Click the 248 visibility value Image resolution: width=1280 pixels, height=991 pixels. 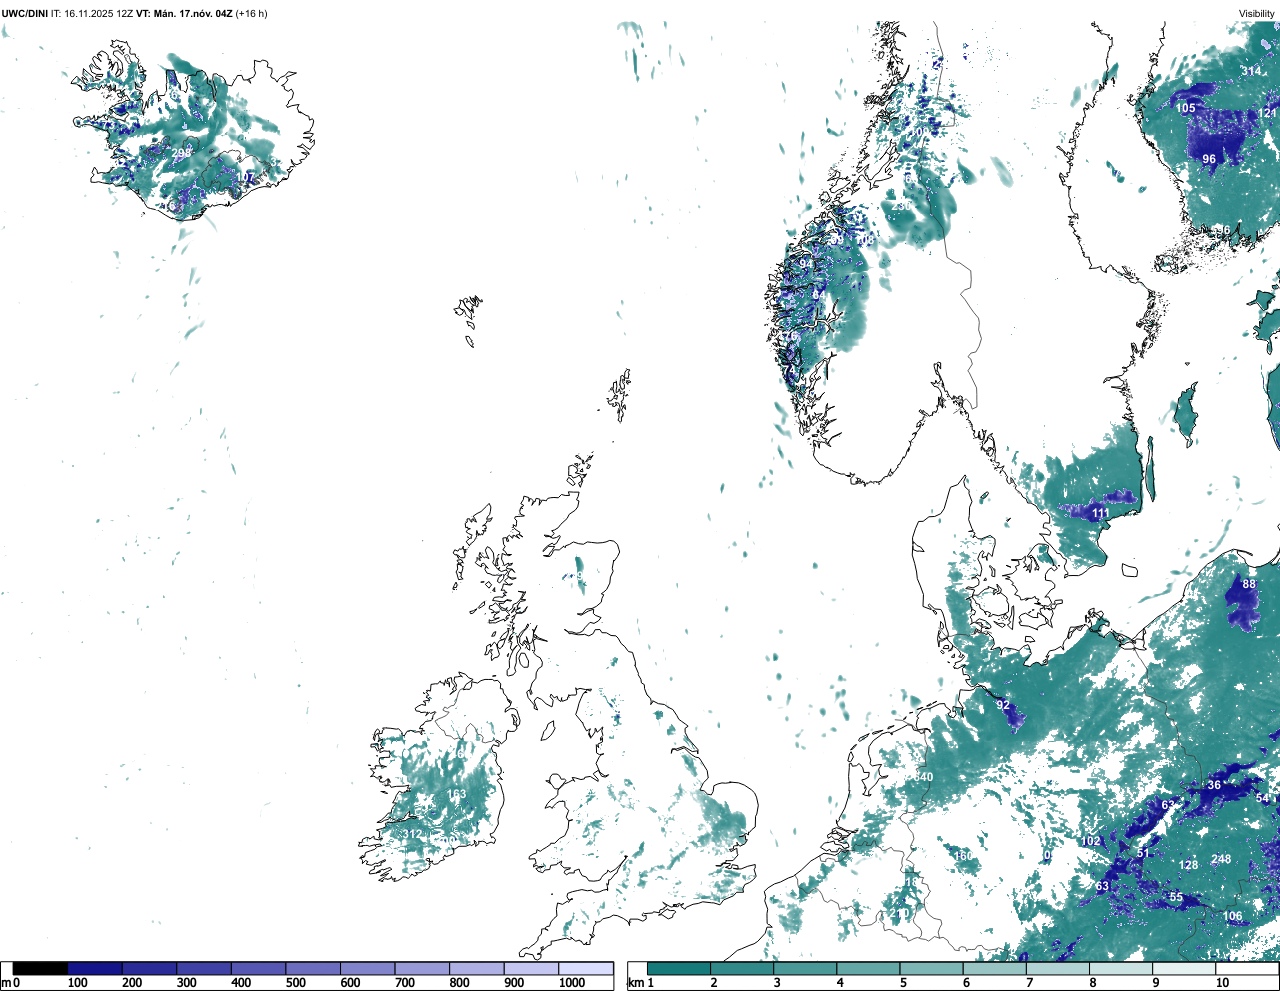1221,859
